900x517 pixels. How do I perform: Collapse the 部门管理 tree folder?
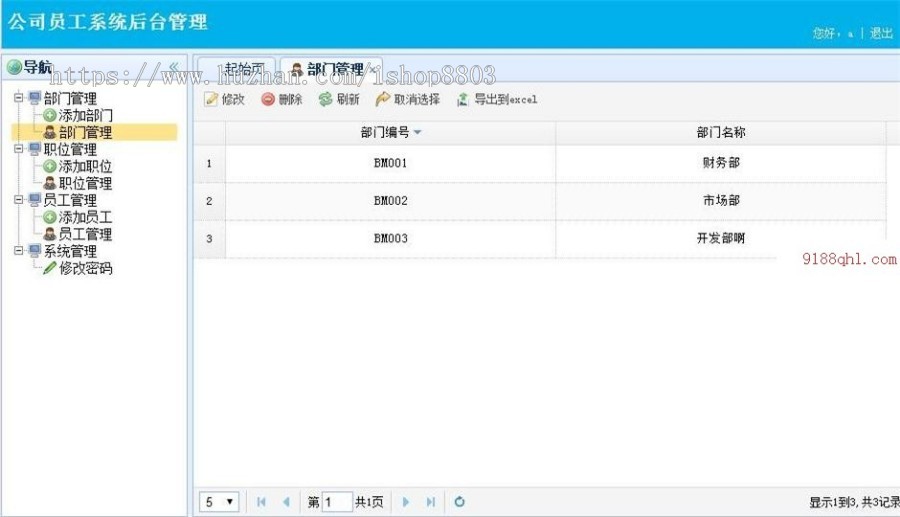click(18, 98)
